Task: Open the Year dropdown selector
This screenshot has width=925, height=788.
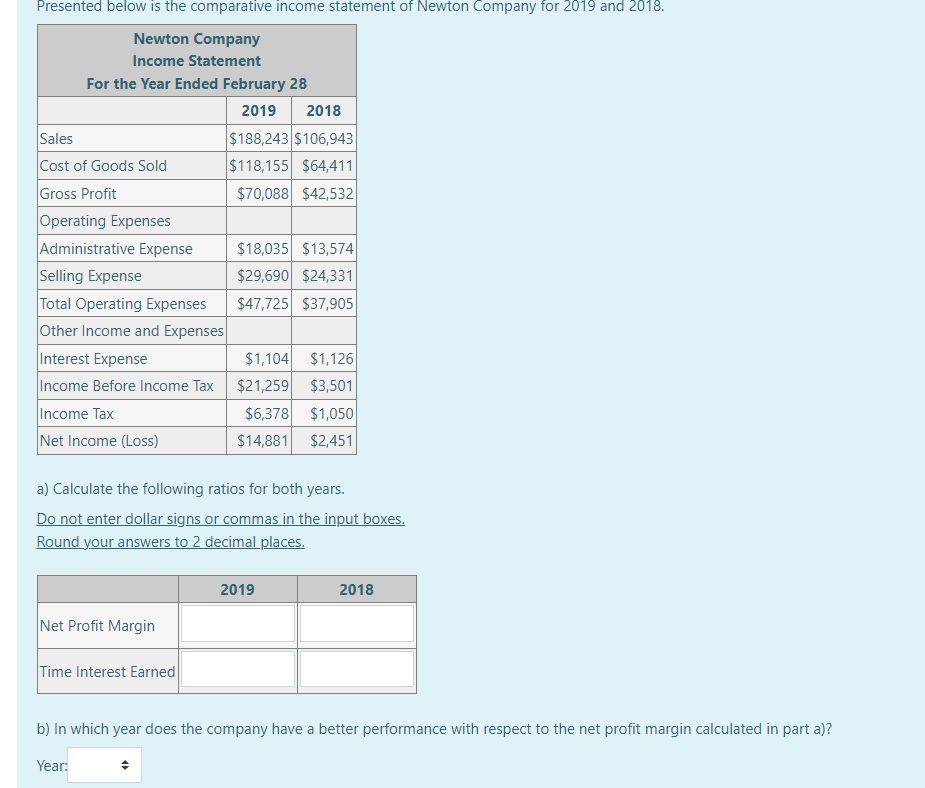Action: click(103, 765)
